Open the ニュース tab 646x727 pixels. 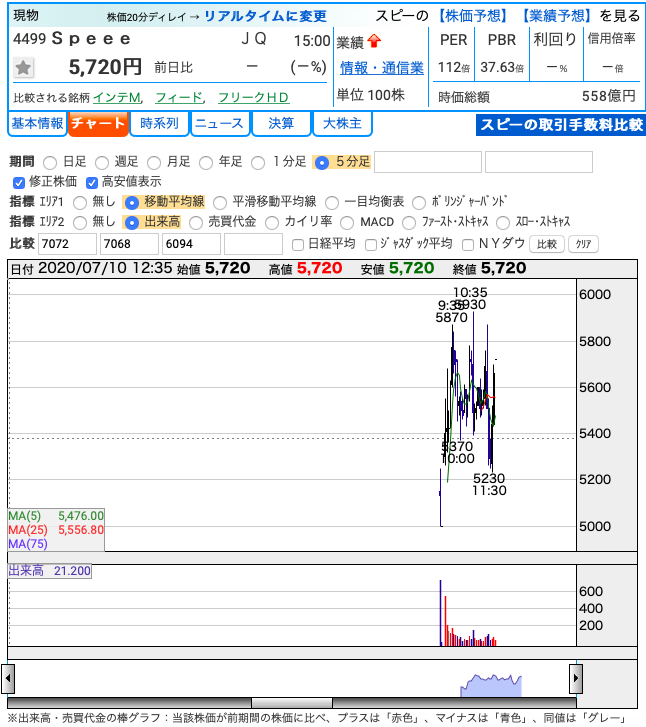(x=220, y=124)
